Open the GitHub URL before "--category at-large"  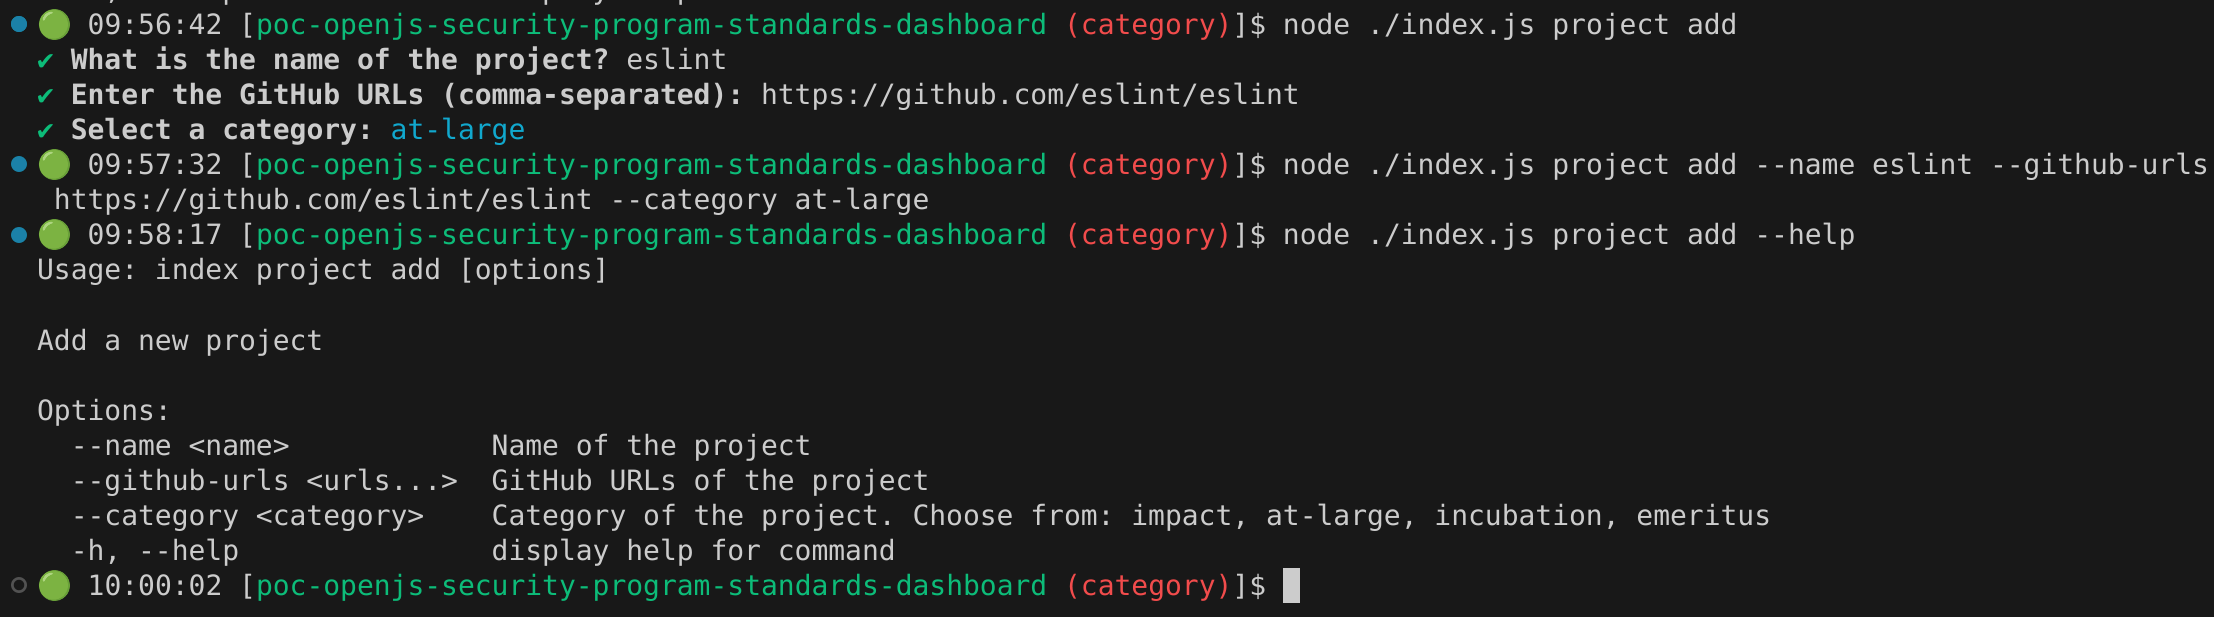[322, 200]
